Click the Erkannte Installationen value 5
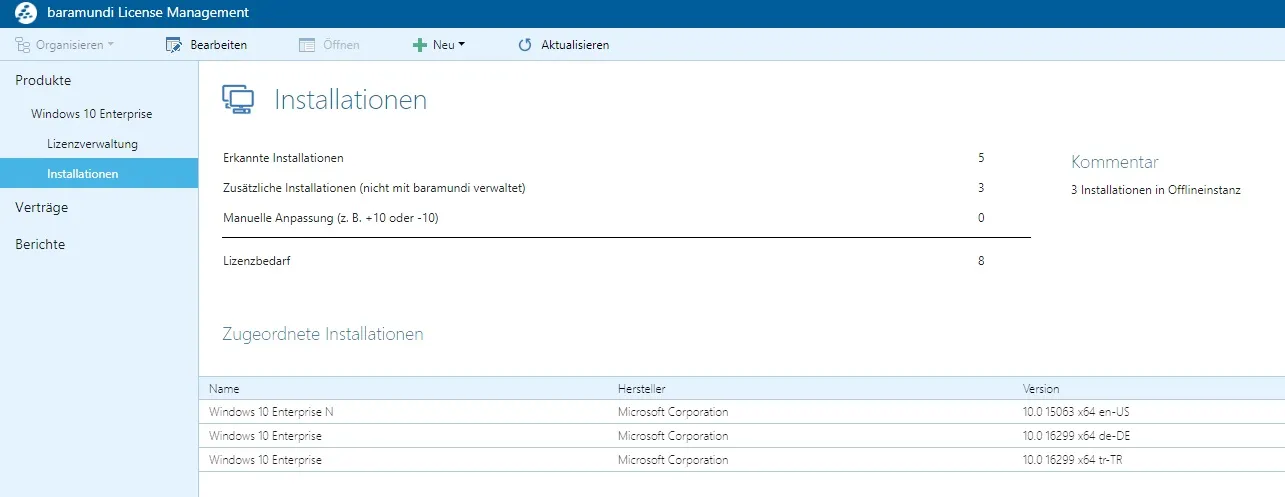 (981, 158)
